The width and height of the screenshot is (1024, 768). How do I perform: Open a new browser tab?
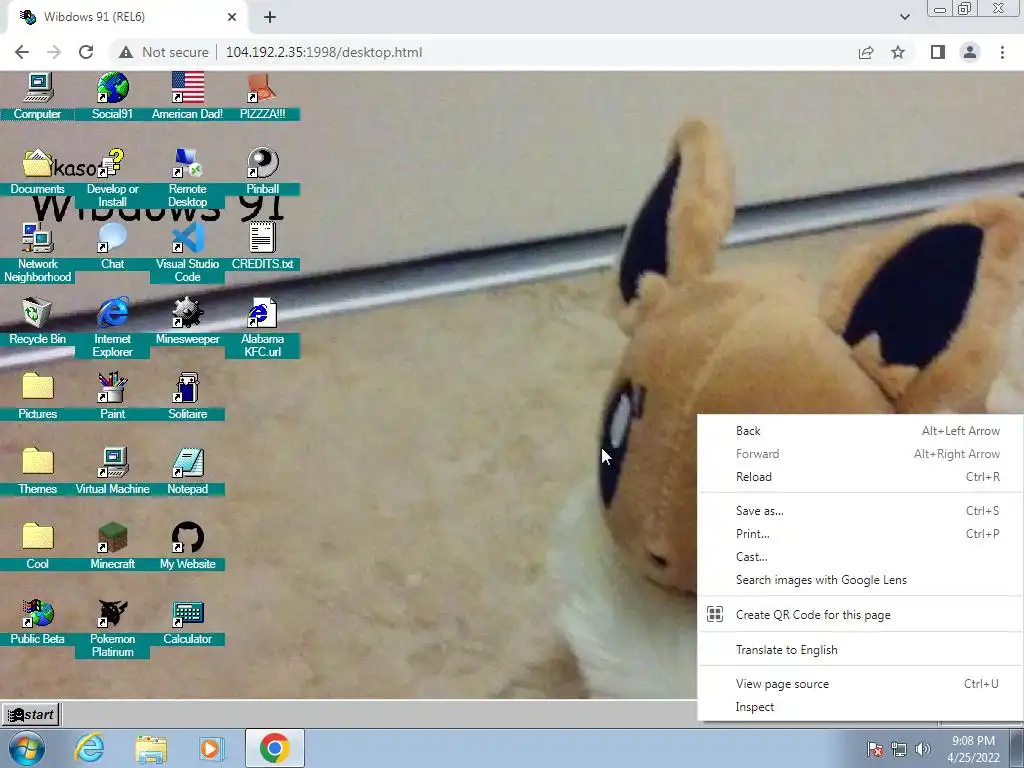[x=270, y=17]
